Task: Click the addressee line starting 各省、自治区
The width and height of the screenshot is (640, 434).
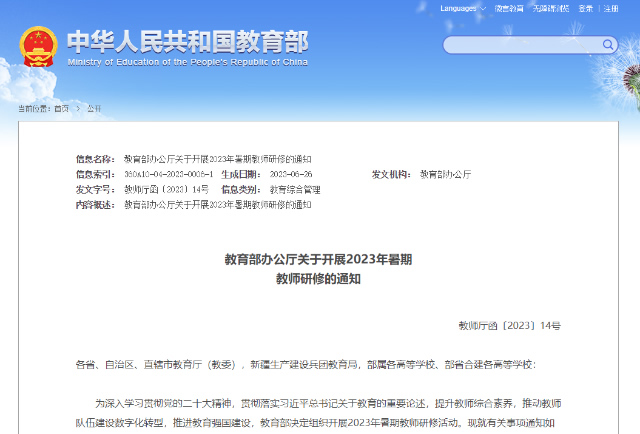Action: click(x=305, y=365)
